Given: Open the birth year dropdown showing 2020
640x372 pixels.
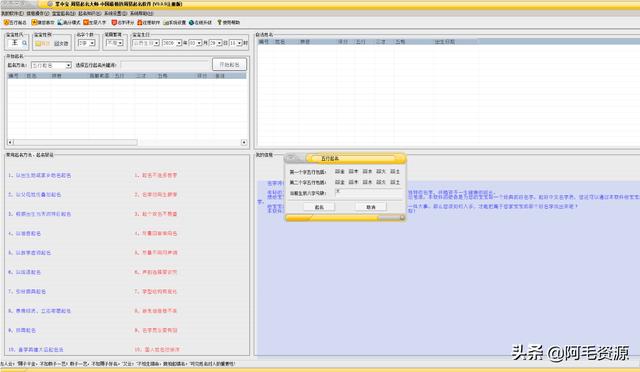Looking at the screenshot, I should pyautogui.click(x=171, y=43).
